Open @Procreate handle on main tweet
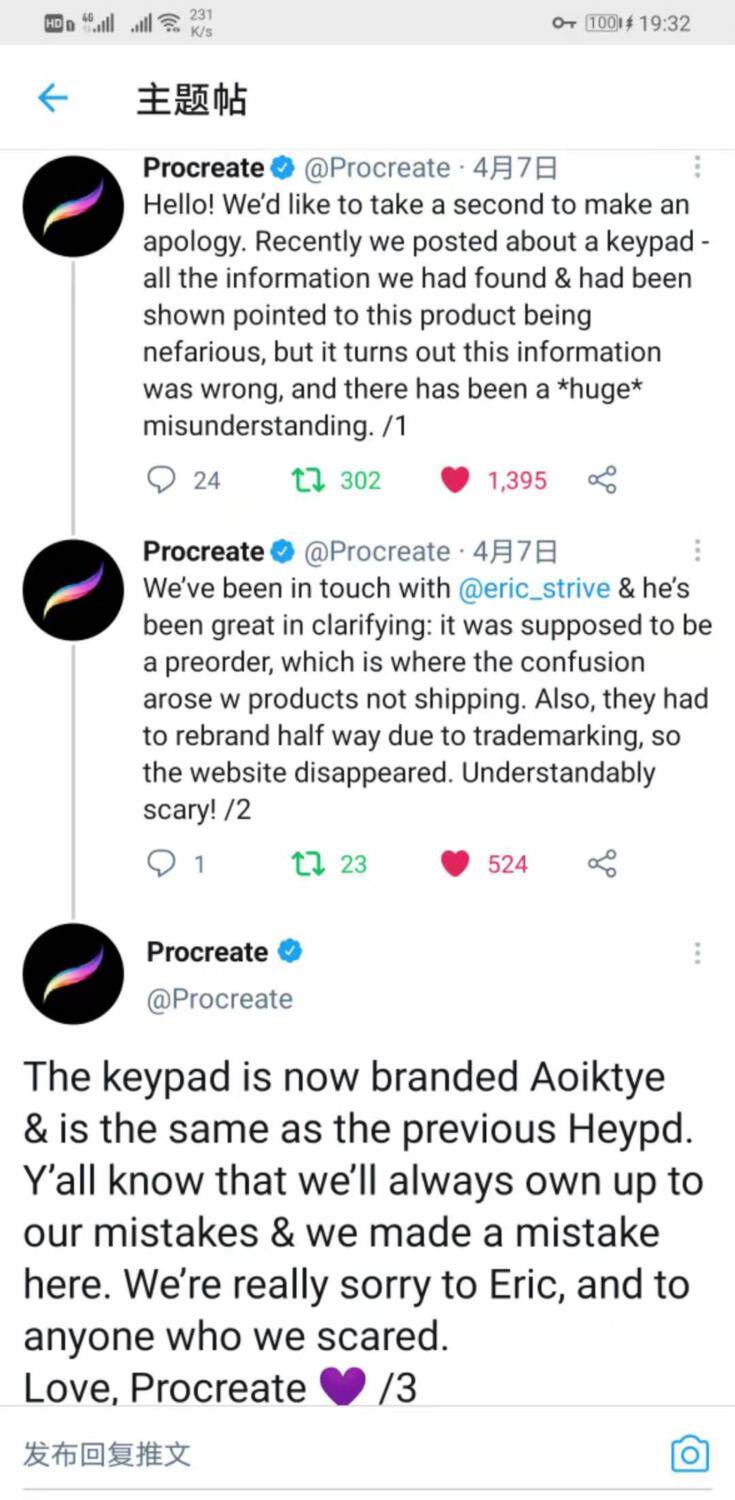Image resolution: width=735 pixels, height=1500 pixels. 220,999
